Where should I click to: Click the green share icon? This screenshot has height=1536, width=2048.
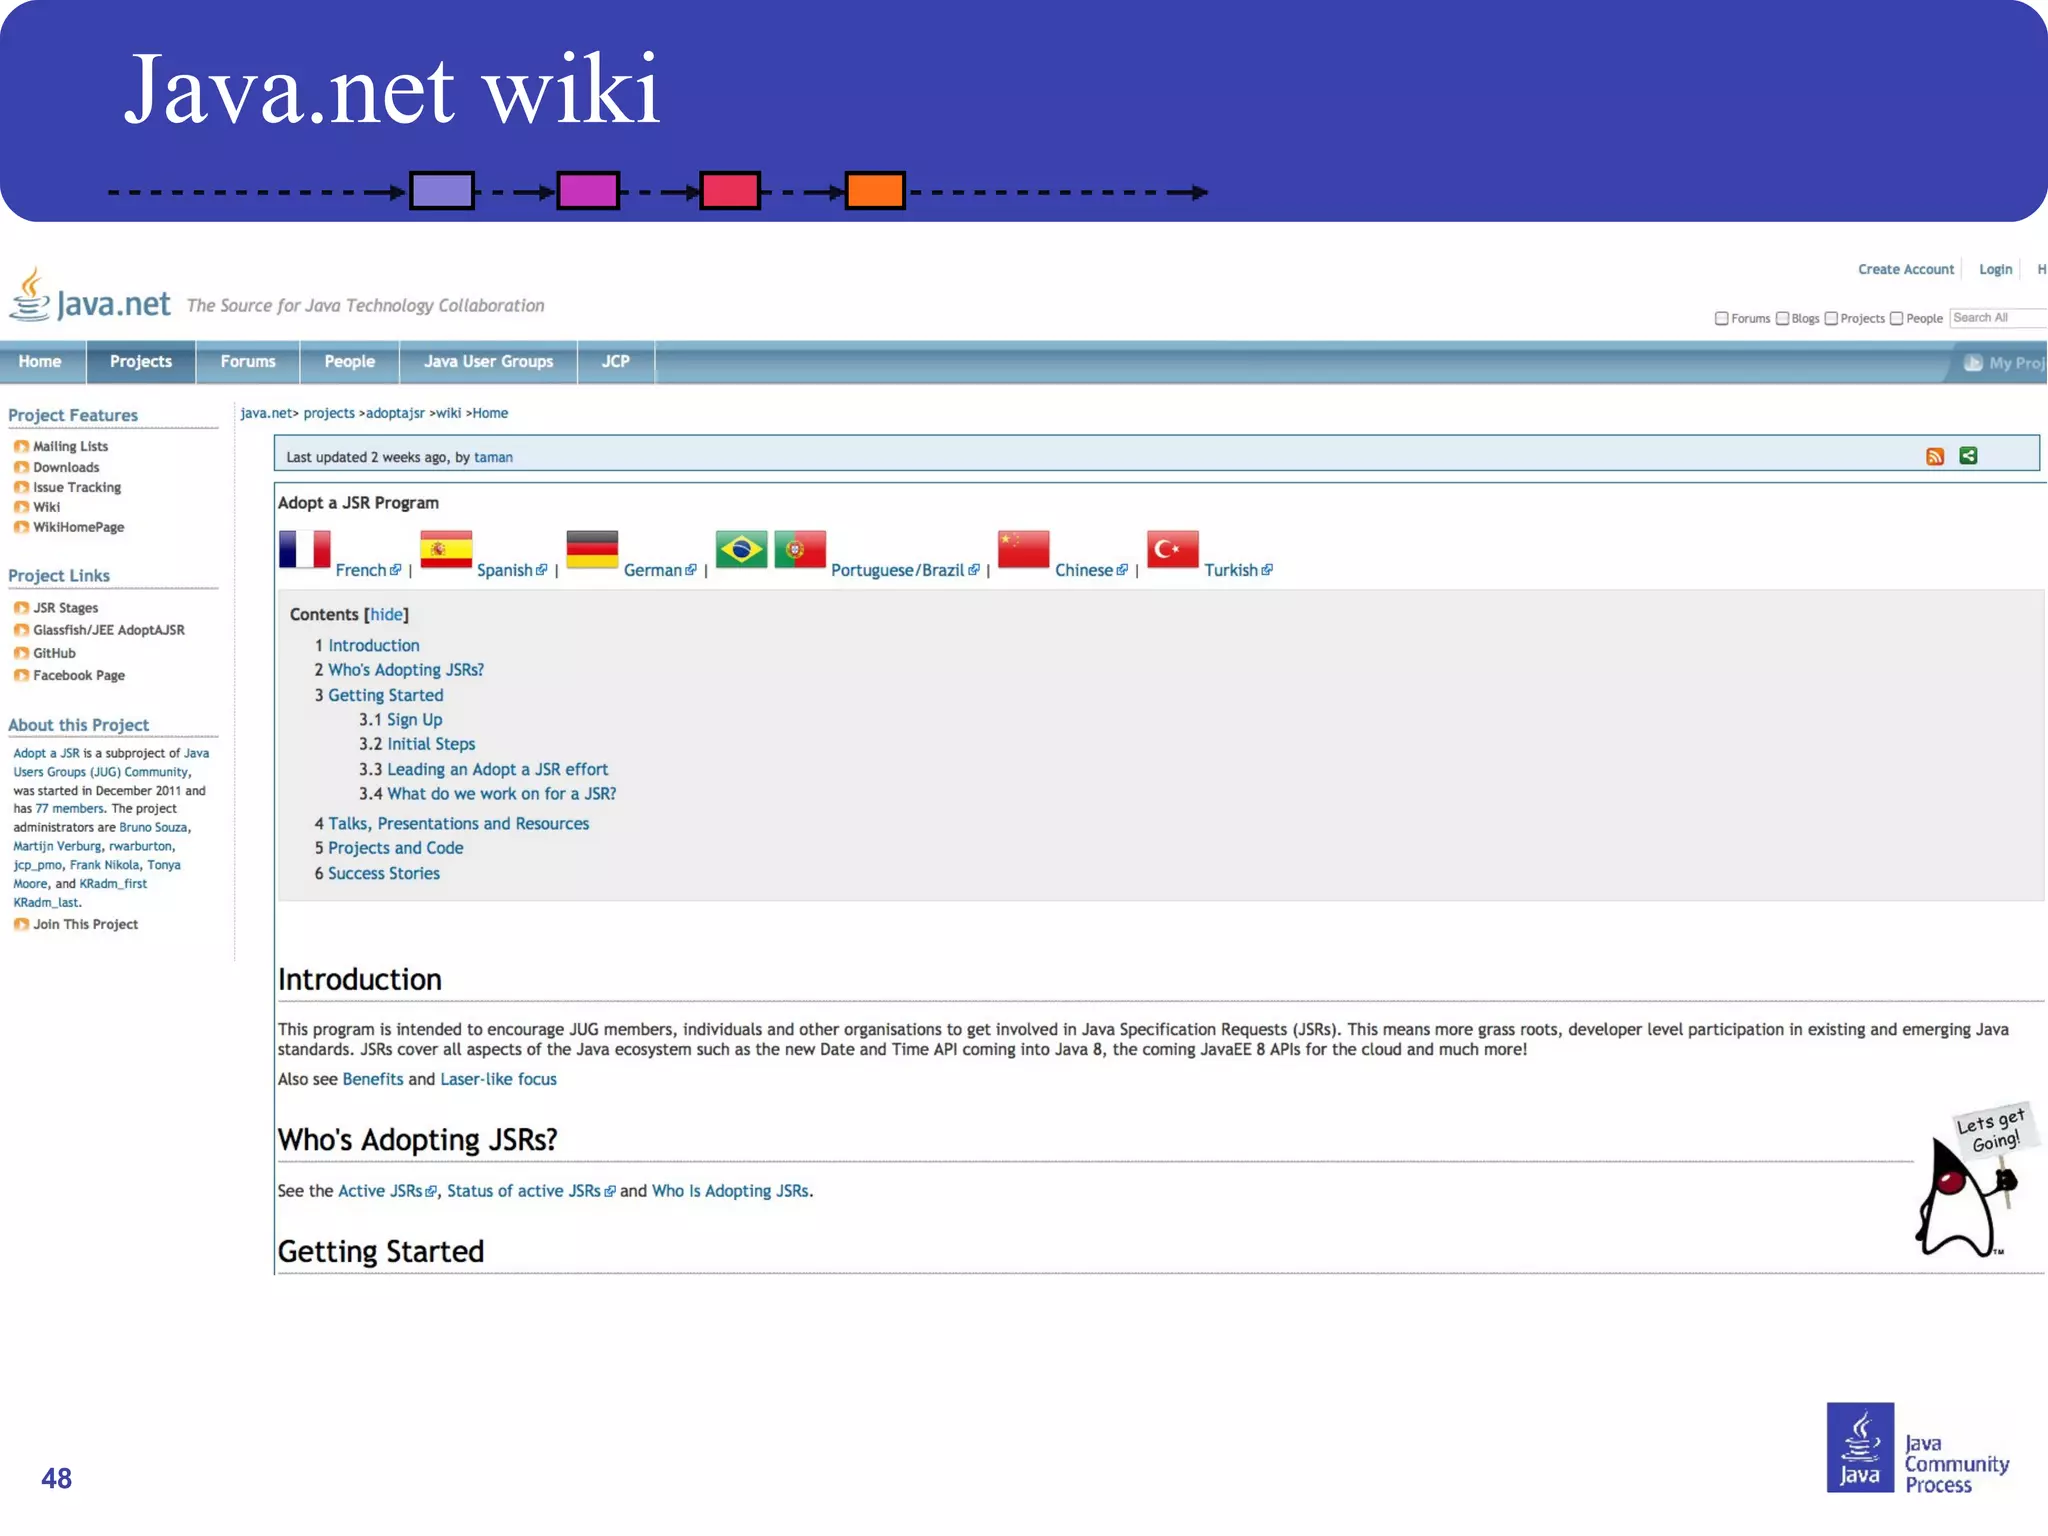click(1968, 456)
